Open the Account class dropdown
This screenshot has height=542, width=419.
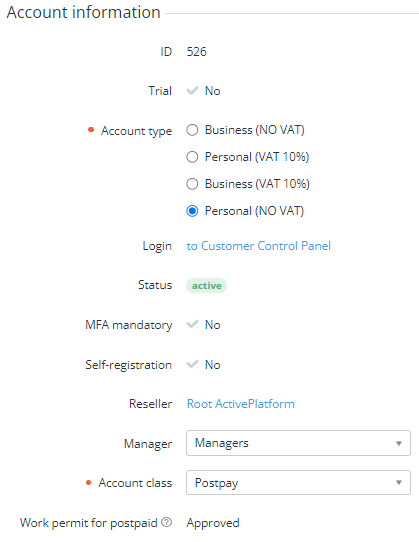click(x=298, y=483)
